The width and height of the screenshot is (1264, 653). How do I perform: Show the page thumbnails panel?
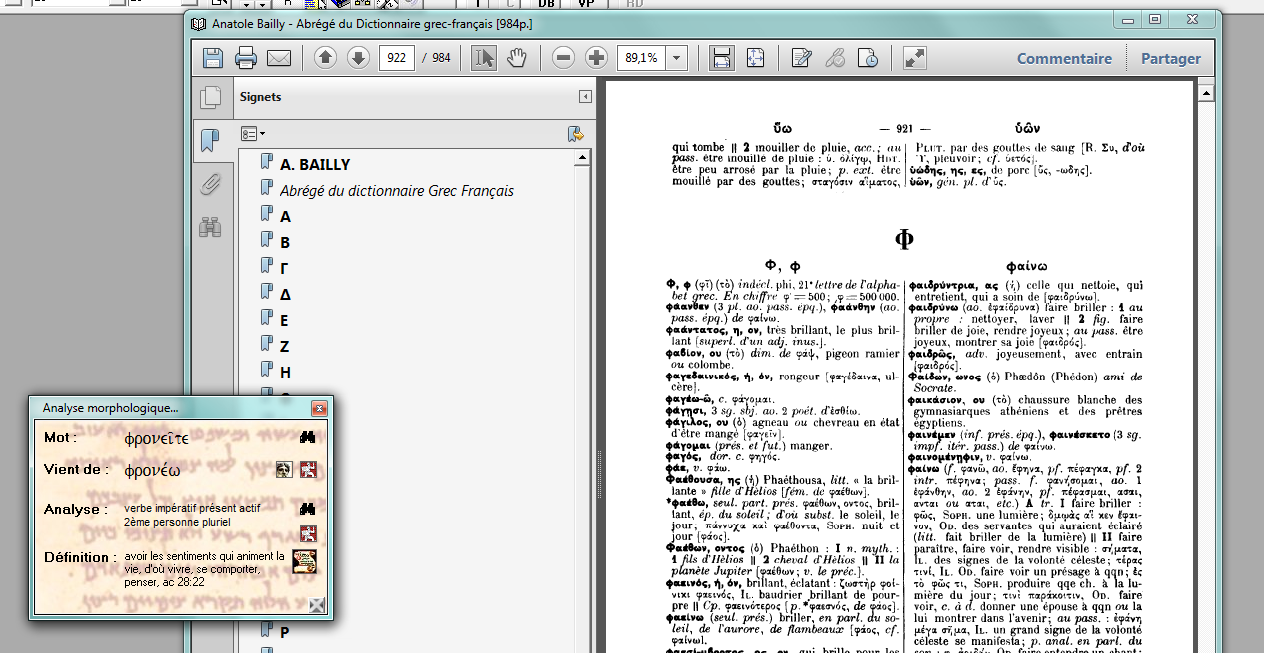(x=210, y=97)
